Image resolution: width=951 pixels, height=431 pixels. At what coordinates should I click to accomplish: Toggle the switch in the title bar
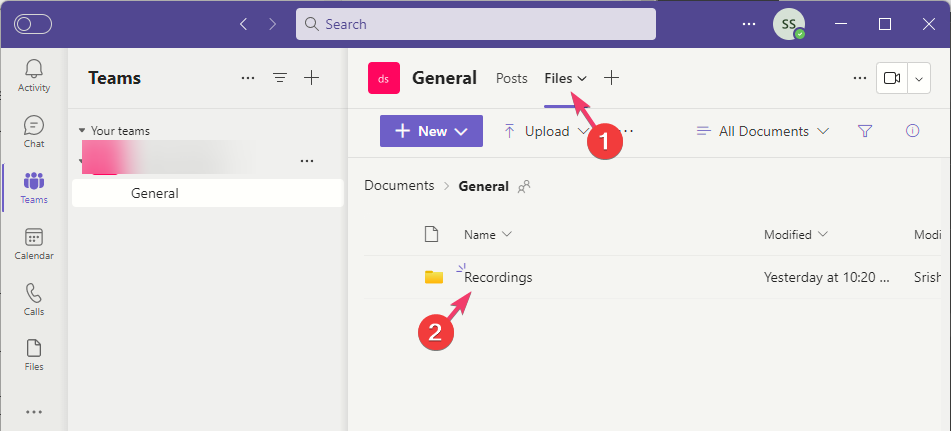click(x=33, y=24)
